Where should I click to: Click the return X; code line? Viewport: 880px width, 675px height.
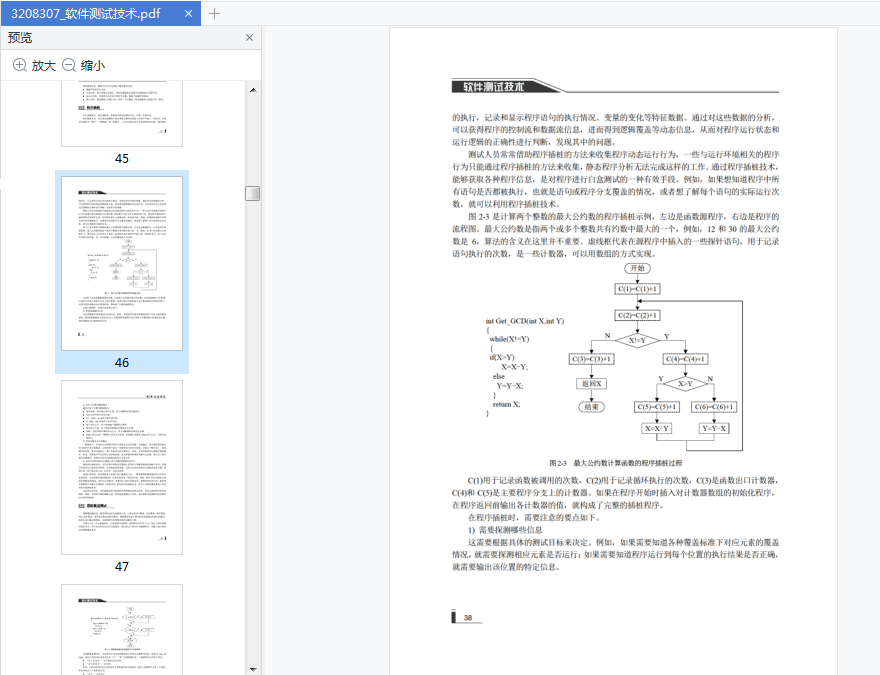[506, 404]
